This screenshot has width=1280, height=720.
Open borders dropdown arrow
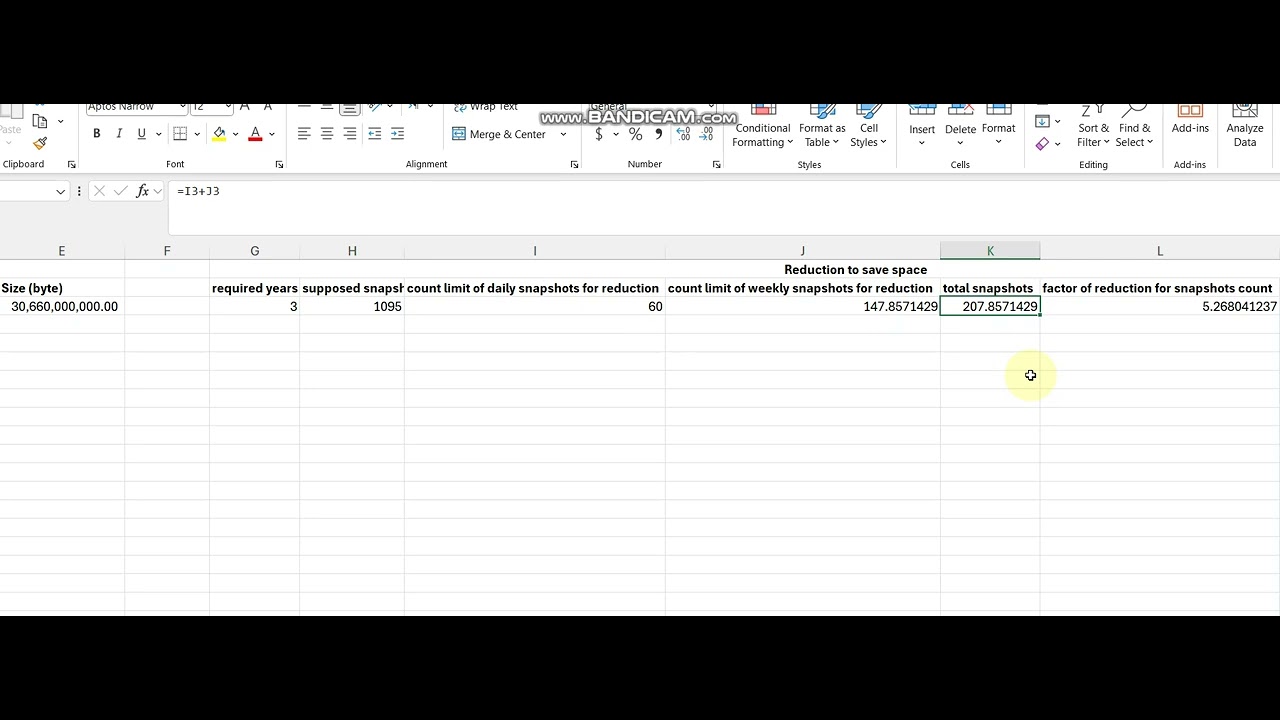[x=197, y=134]
